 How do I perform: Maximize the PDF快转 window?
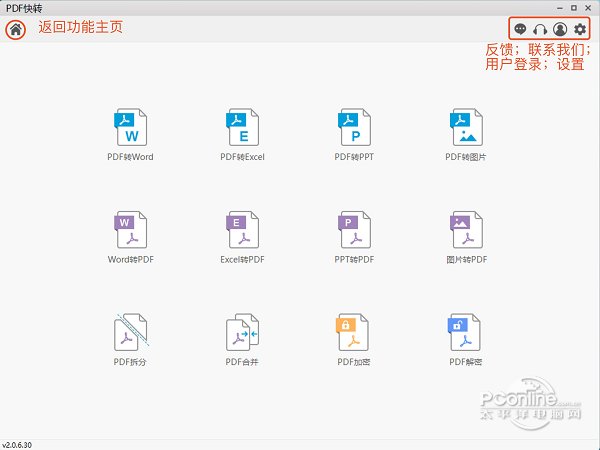tap(572, 8)
